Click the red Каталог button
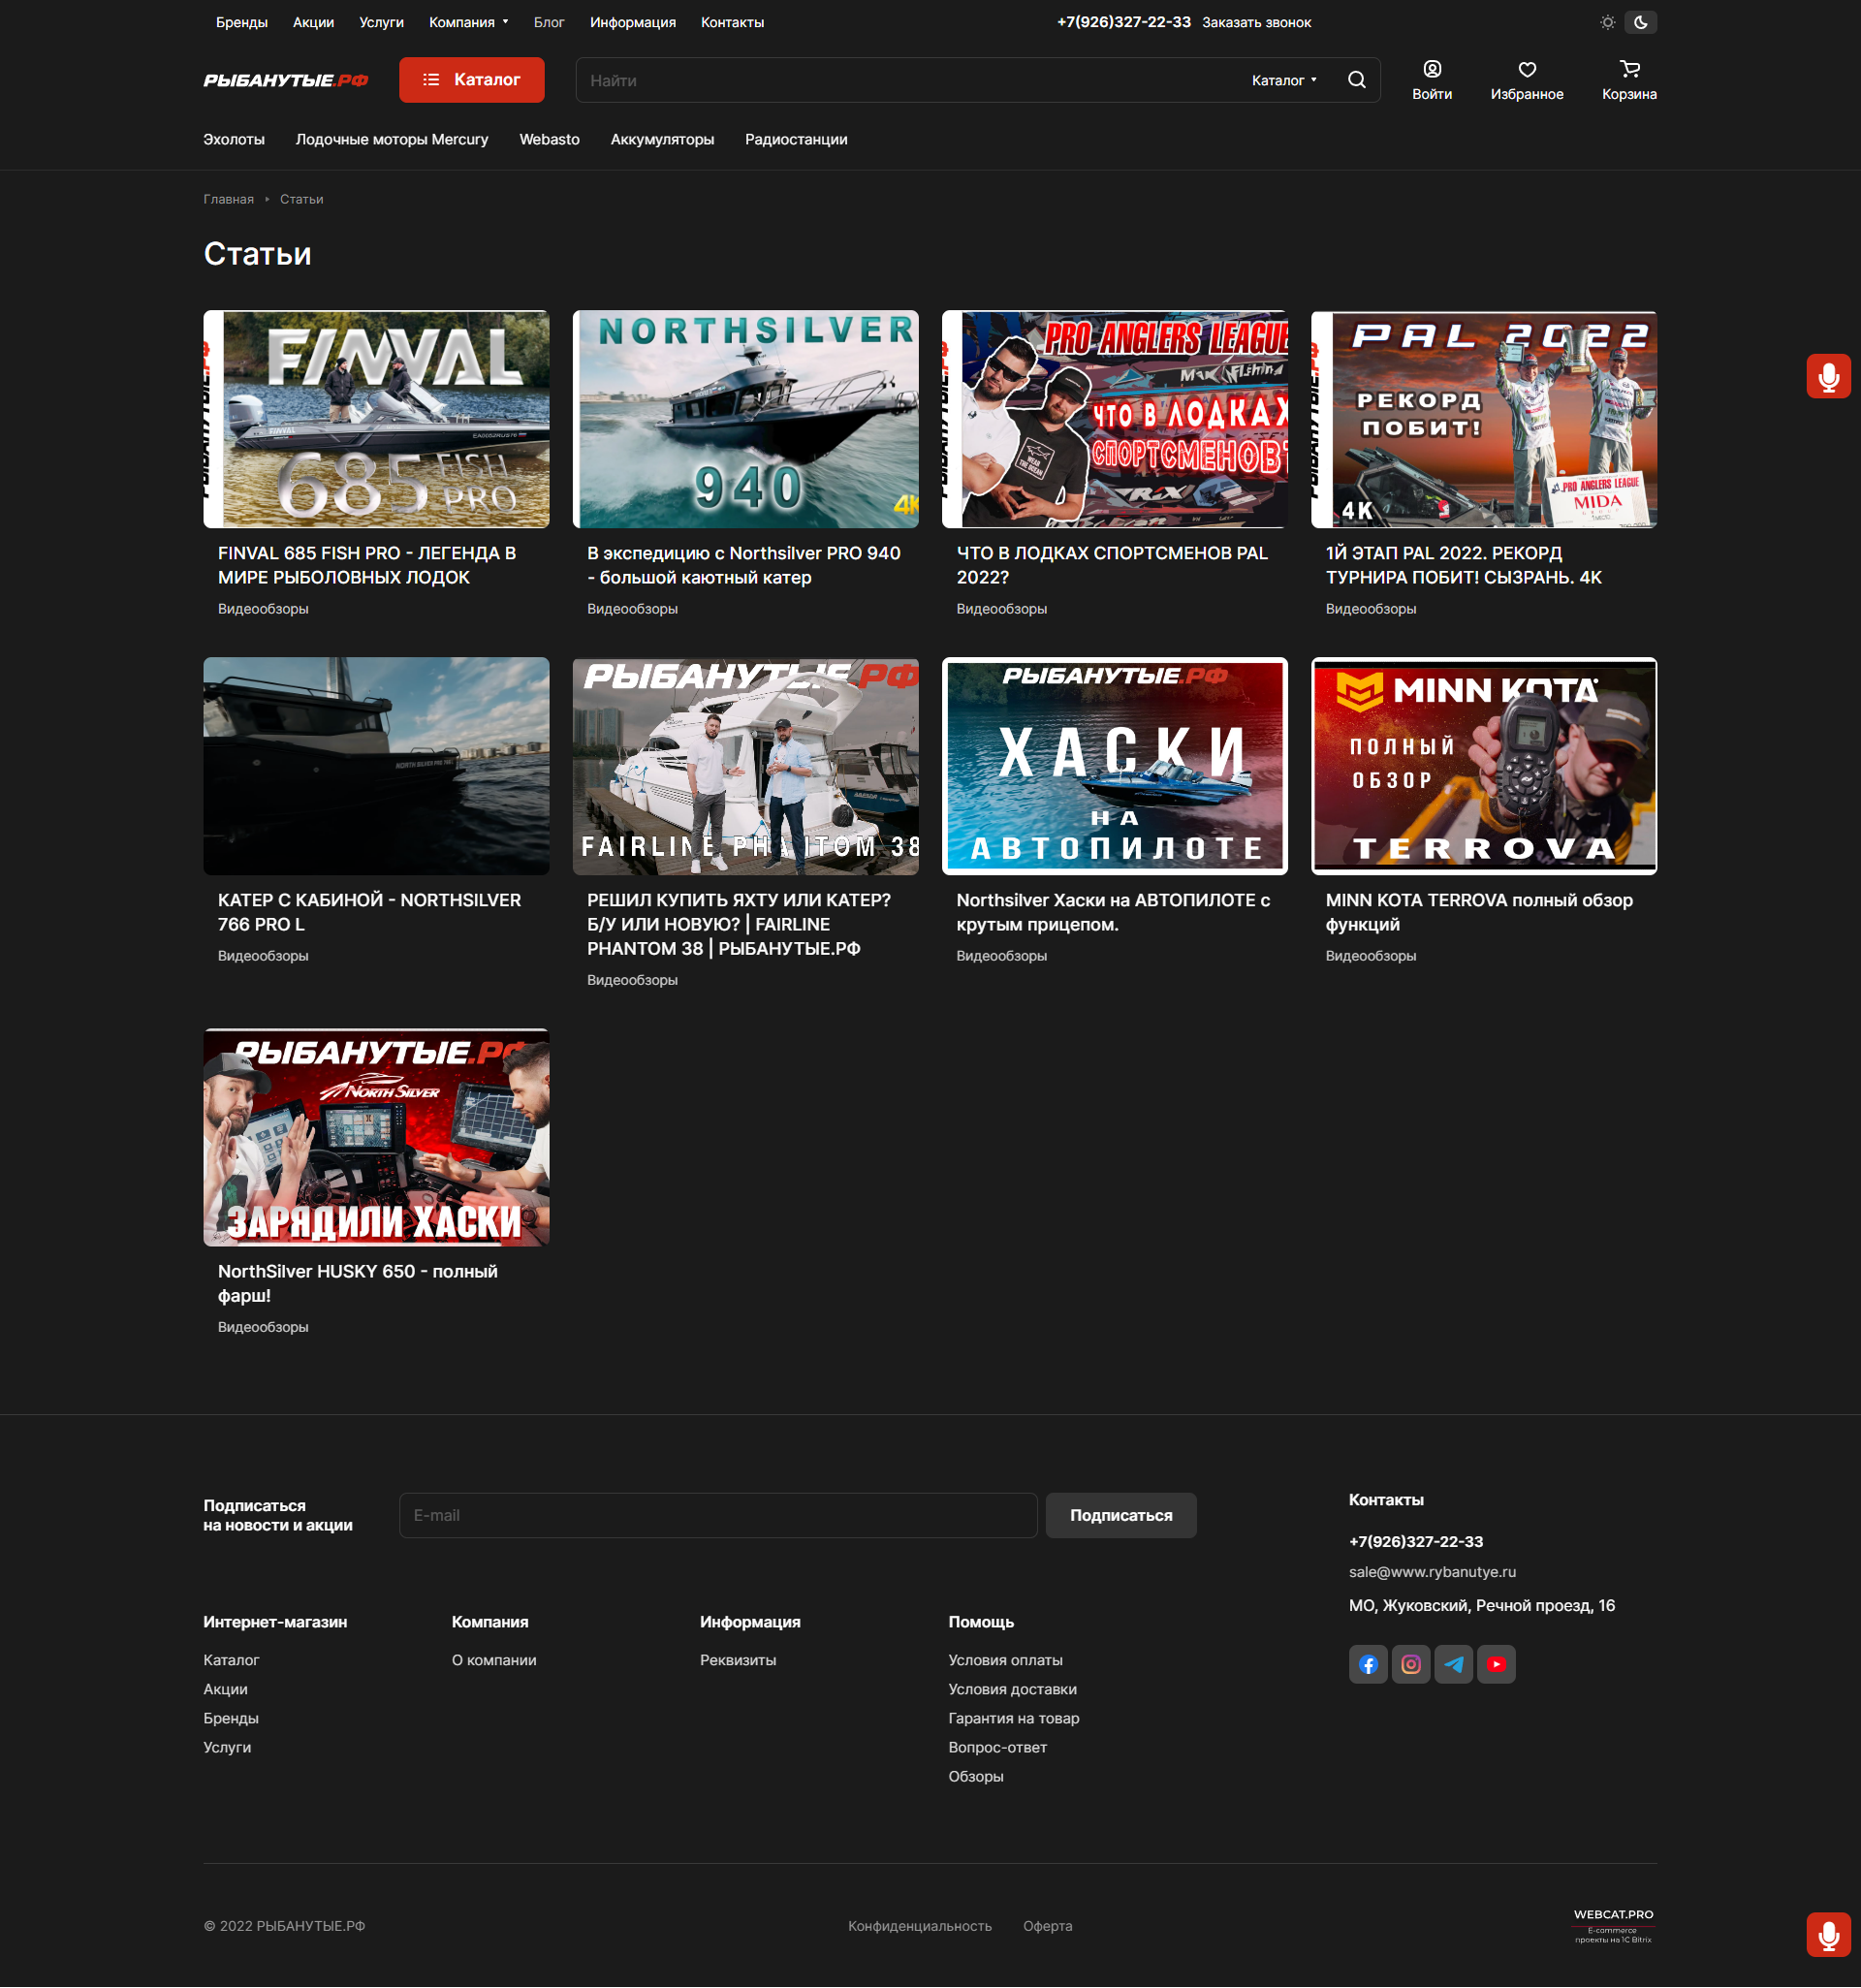This screenshot has width=1861, height=1988. [472, 80]
